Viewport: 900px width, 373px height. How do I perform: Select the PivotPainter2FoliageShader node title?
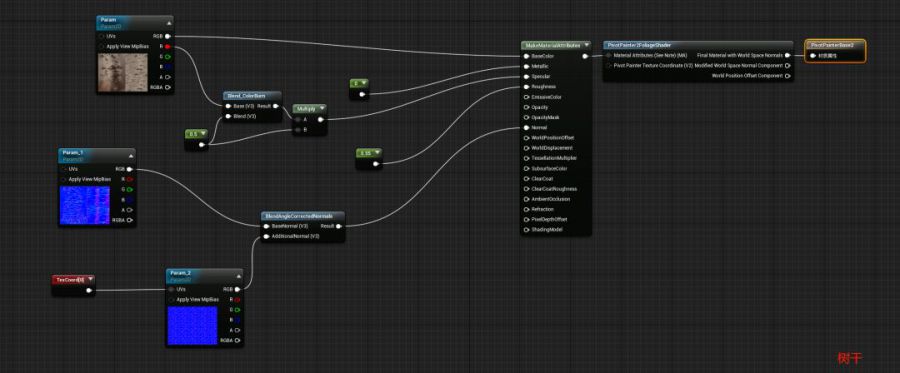(638, 45)
